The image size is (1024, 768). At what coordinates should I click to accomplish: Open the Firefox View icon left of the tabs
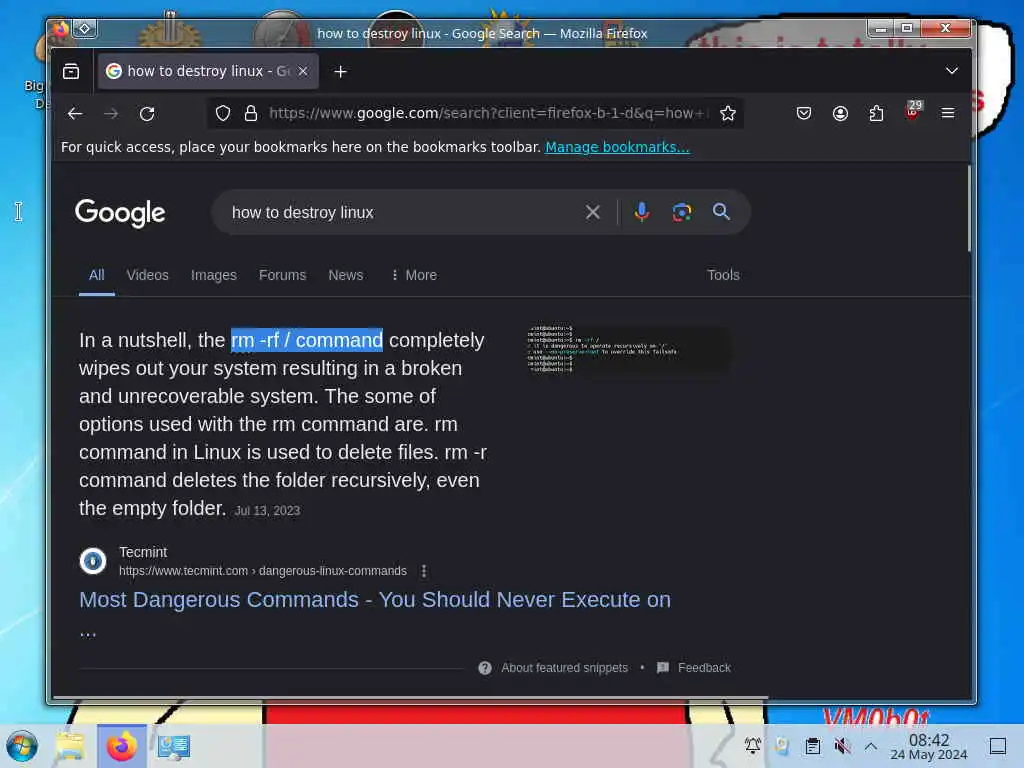click(71, 71)
